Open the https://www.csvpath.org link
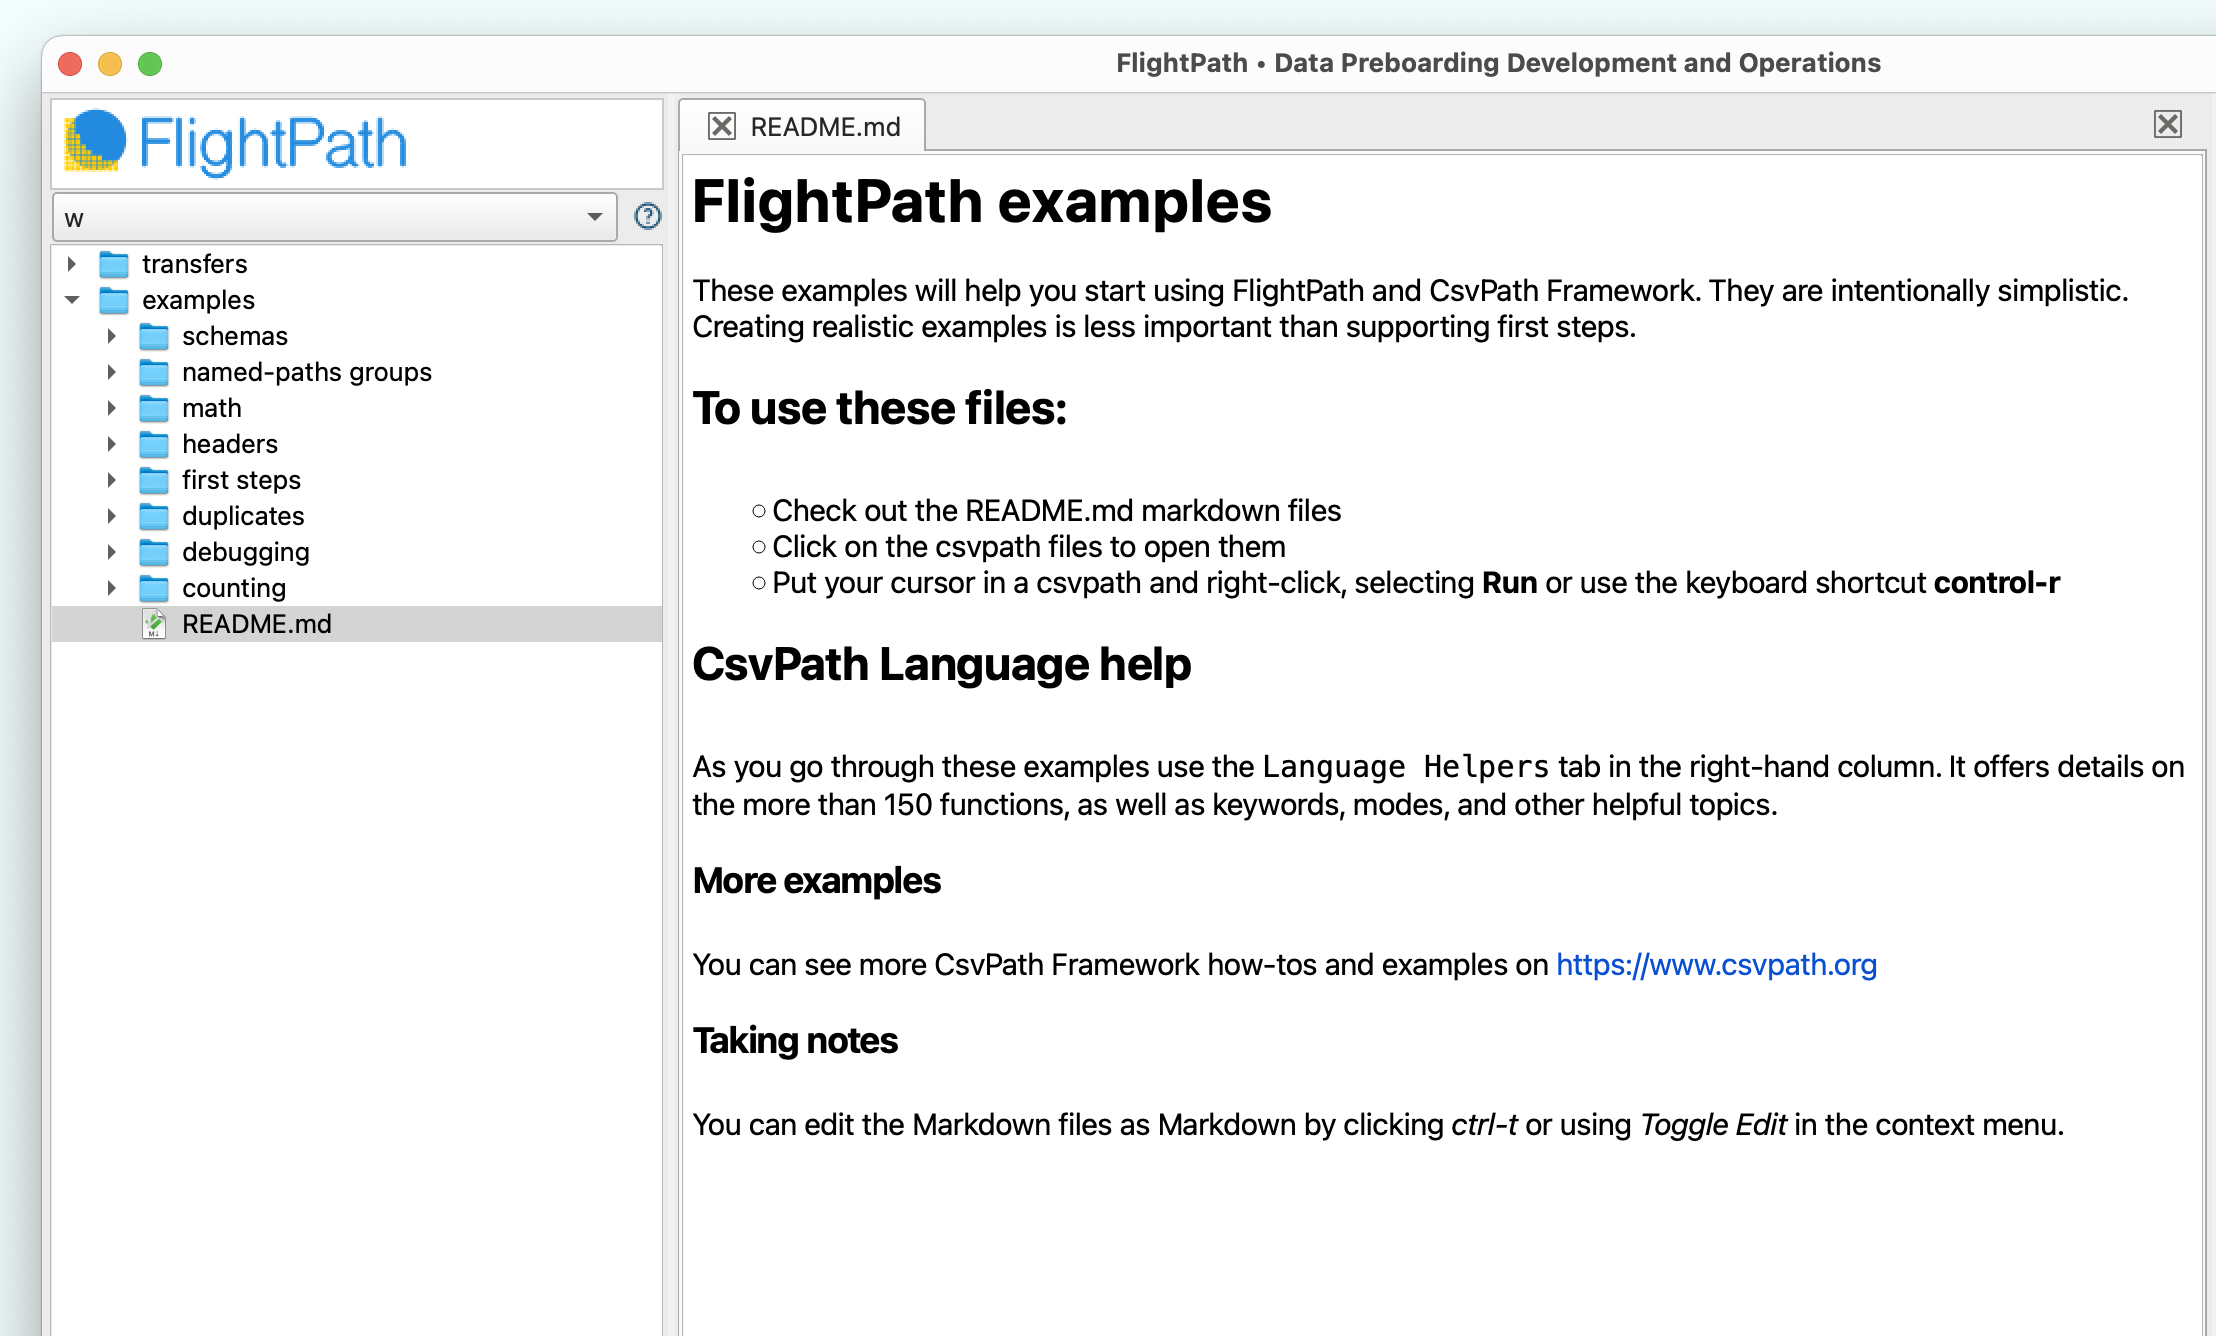The height and width of the screenshot is (1336, 2216). [x=1716, y=965]
